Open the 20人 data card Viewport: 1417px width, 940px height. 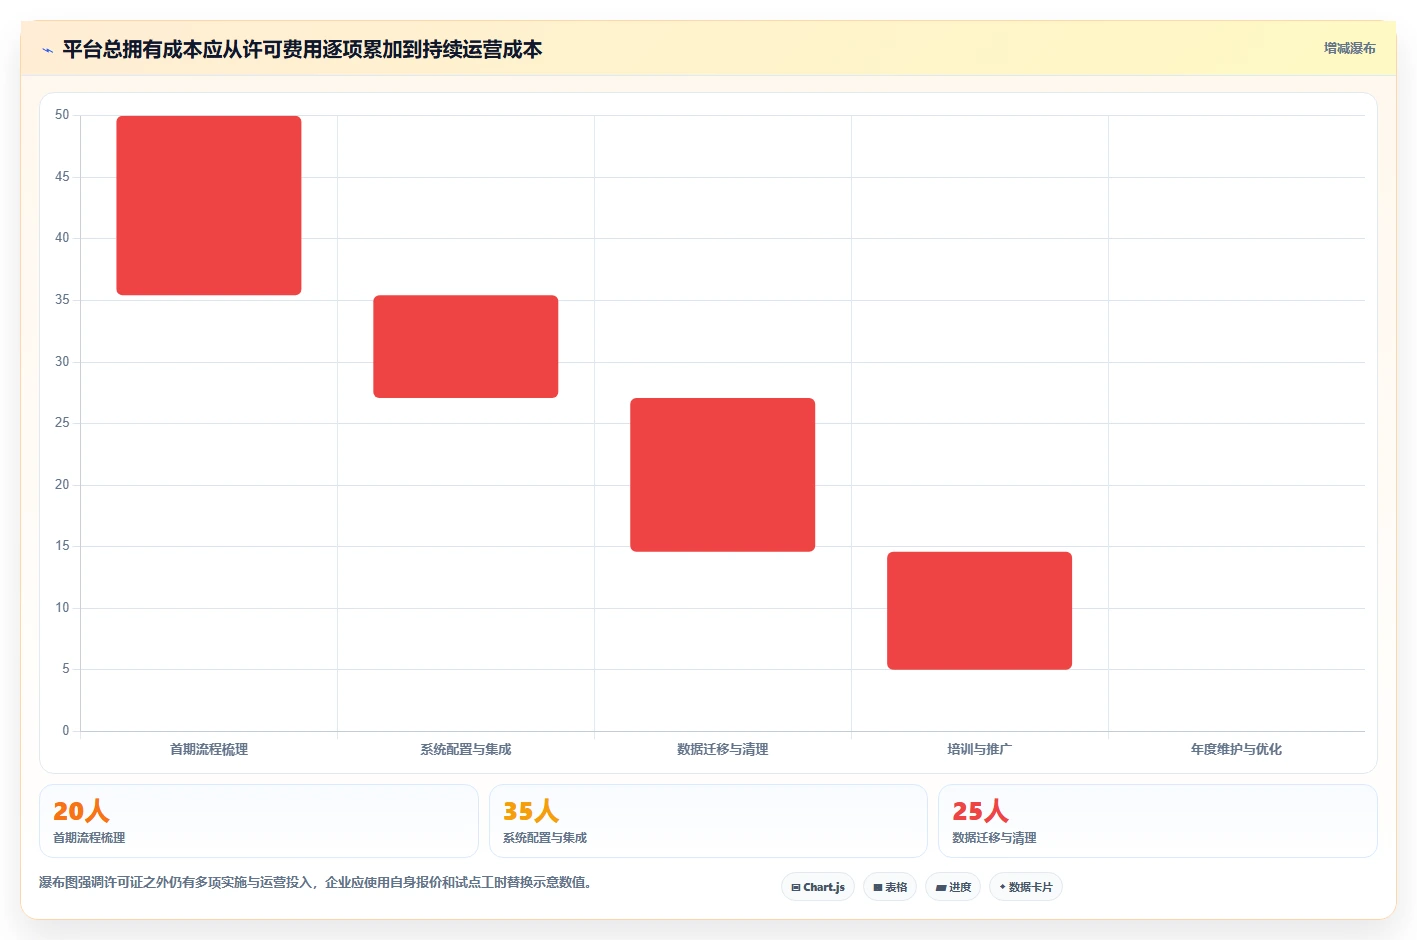point(259,821)
